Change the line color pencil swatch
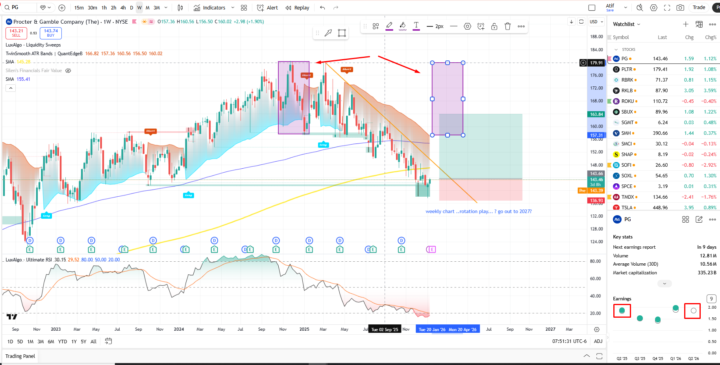Screen dimensions: 720x365 coord(389,26)
